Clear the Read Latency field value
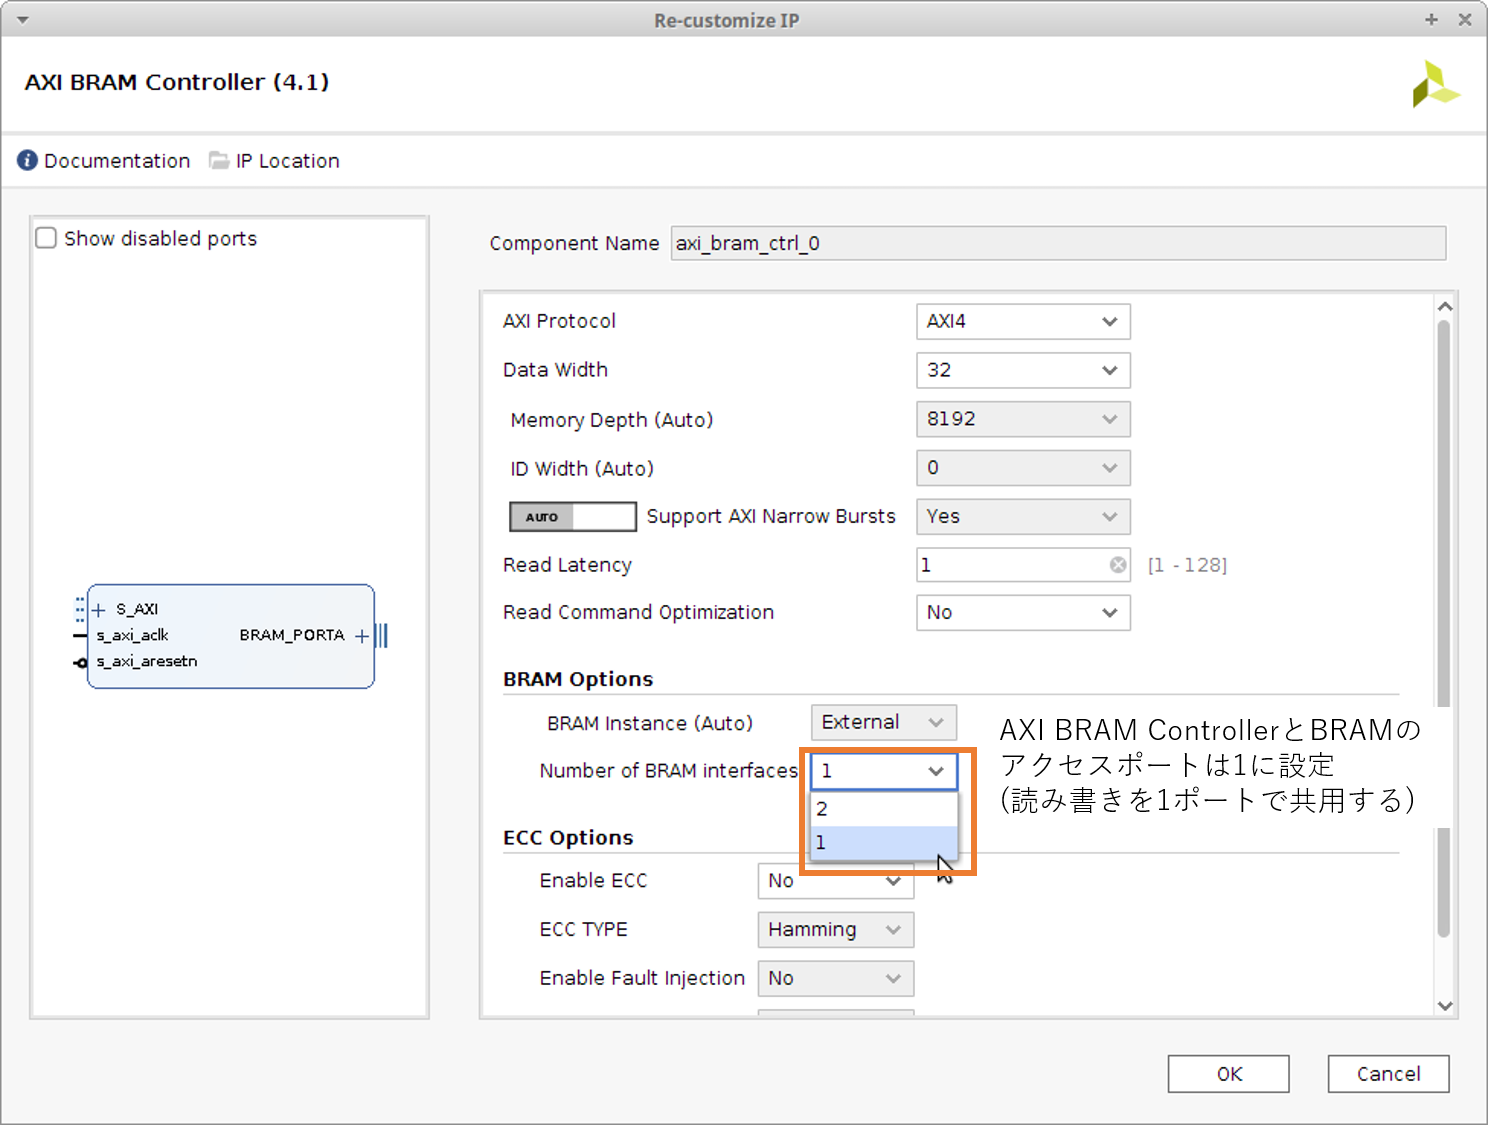The width and height of the screenshot is (1488, 1125). pyautogui.click(x=1117, y=565)
